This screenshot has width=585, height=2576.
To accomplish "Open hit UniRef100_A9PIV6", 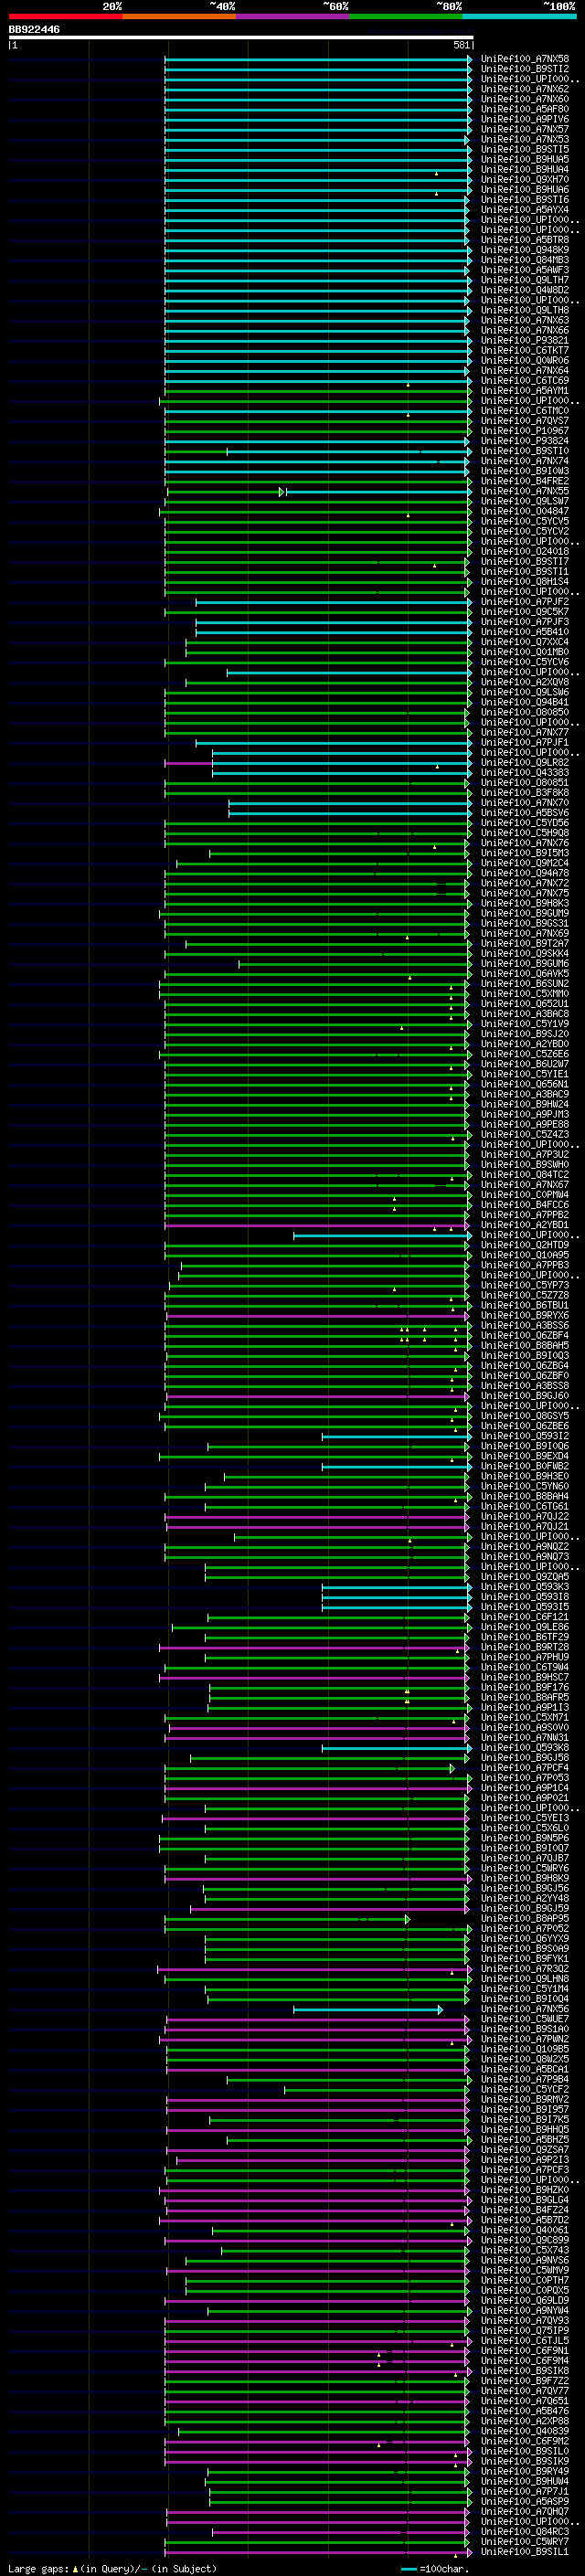I will coord(525,119).
